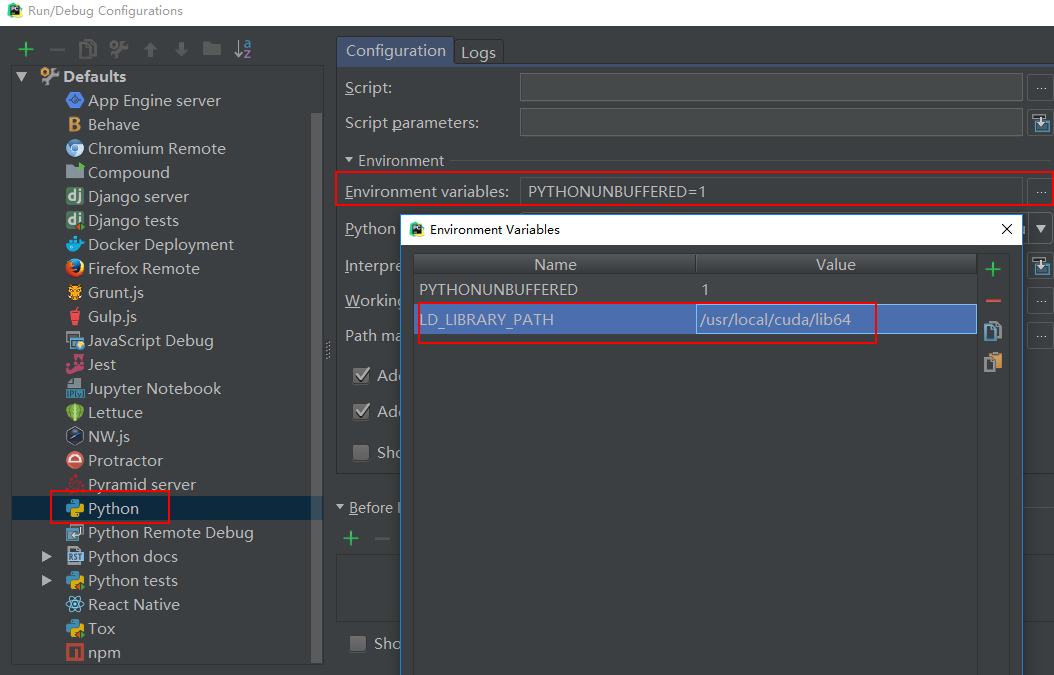Switch to the Configuration tab
This screenshot has height=675, width=1054.
coord(395,51)
